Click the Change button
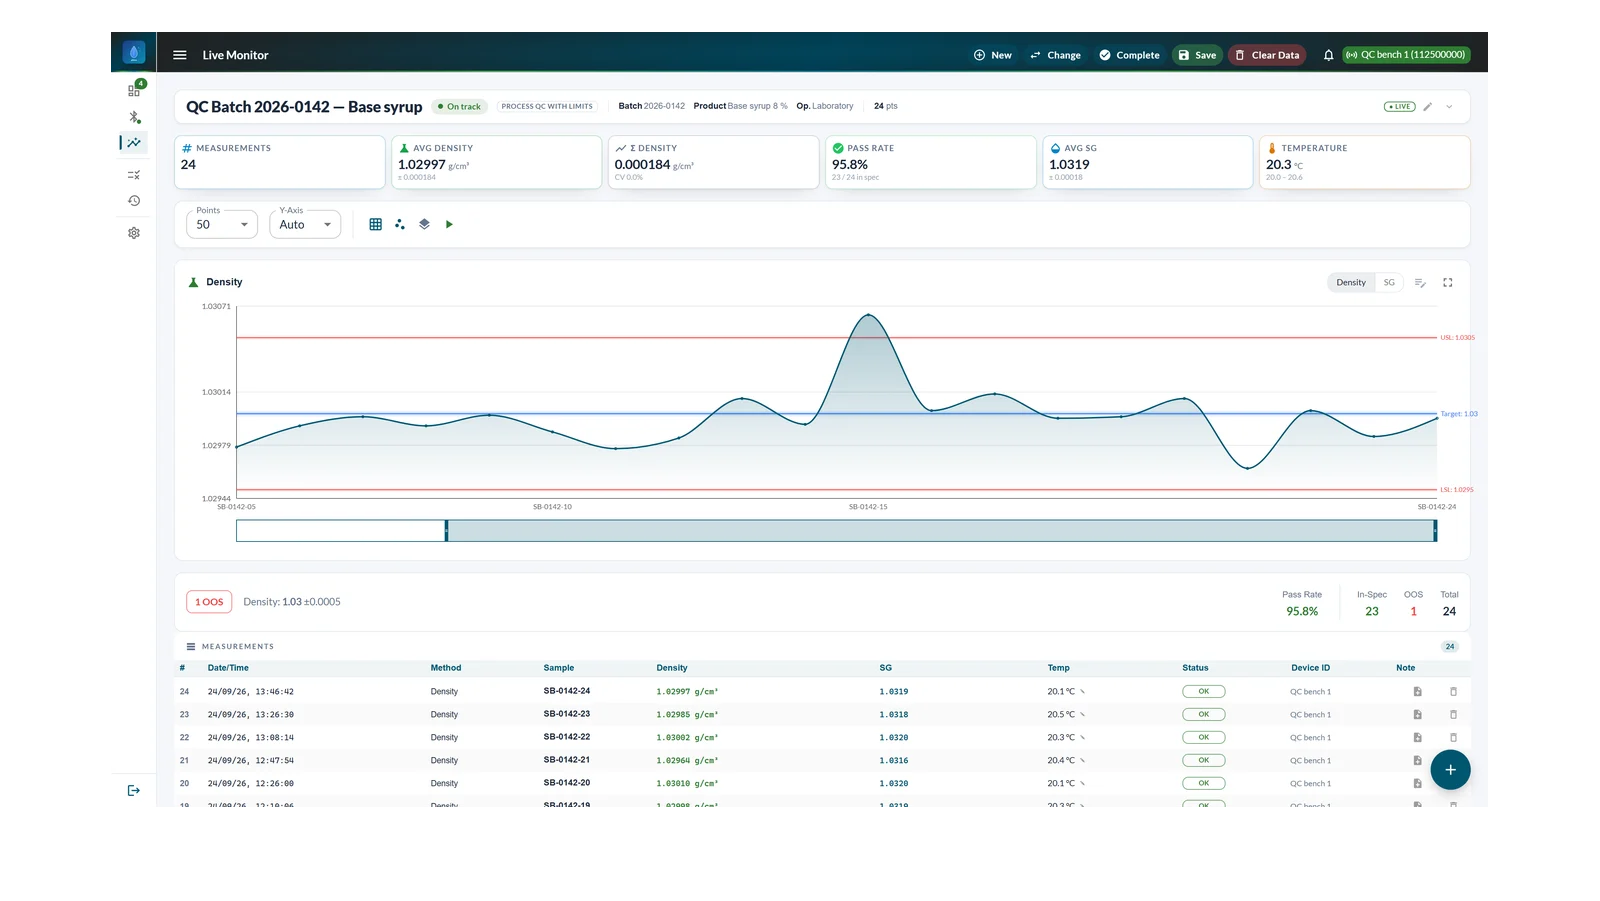The image size is (1600, 901). pos(1056,55)
